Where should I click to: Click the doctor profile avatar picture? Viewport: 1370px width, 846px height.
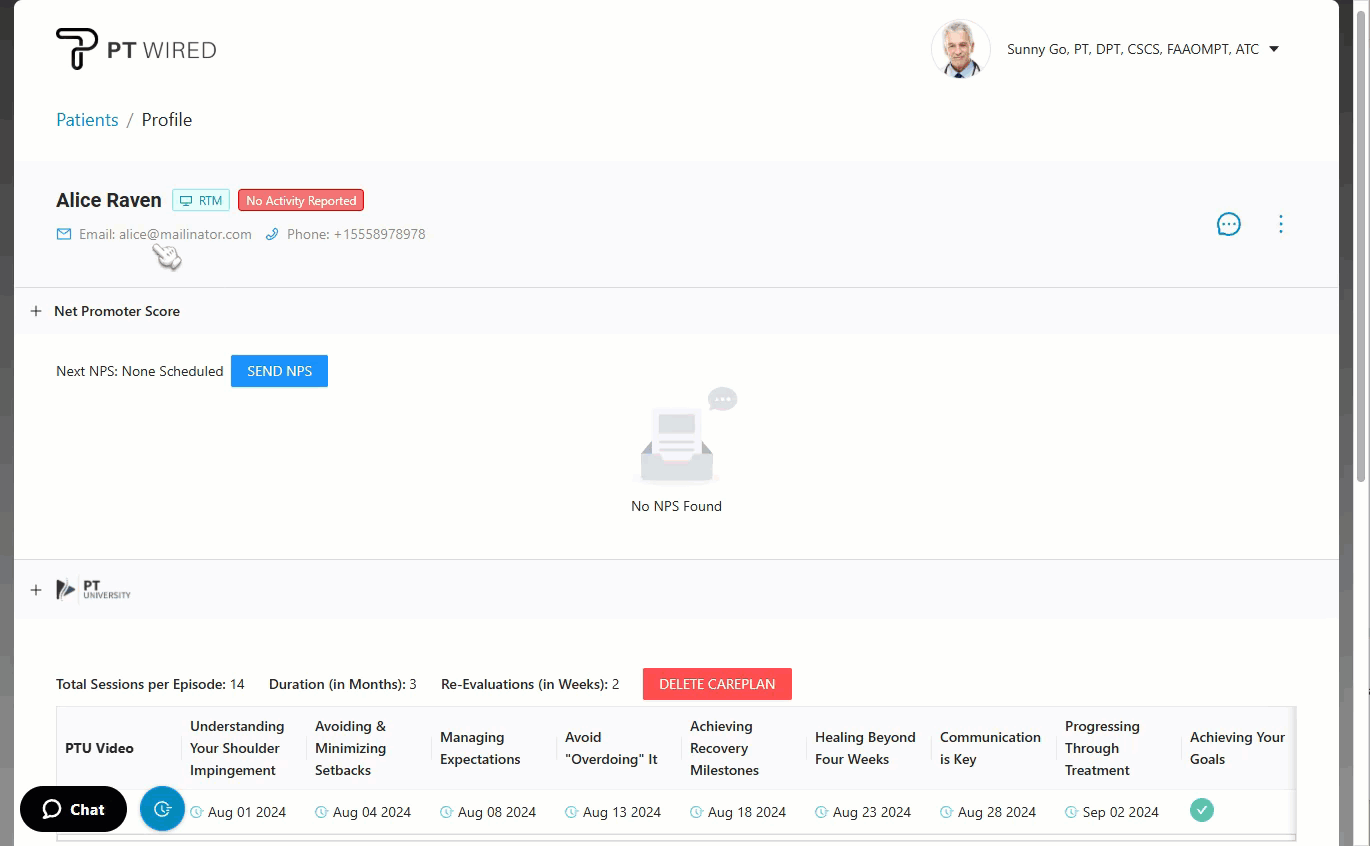pyautogui.click(x=960, y=49)
